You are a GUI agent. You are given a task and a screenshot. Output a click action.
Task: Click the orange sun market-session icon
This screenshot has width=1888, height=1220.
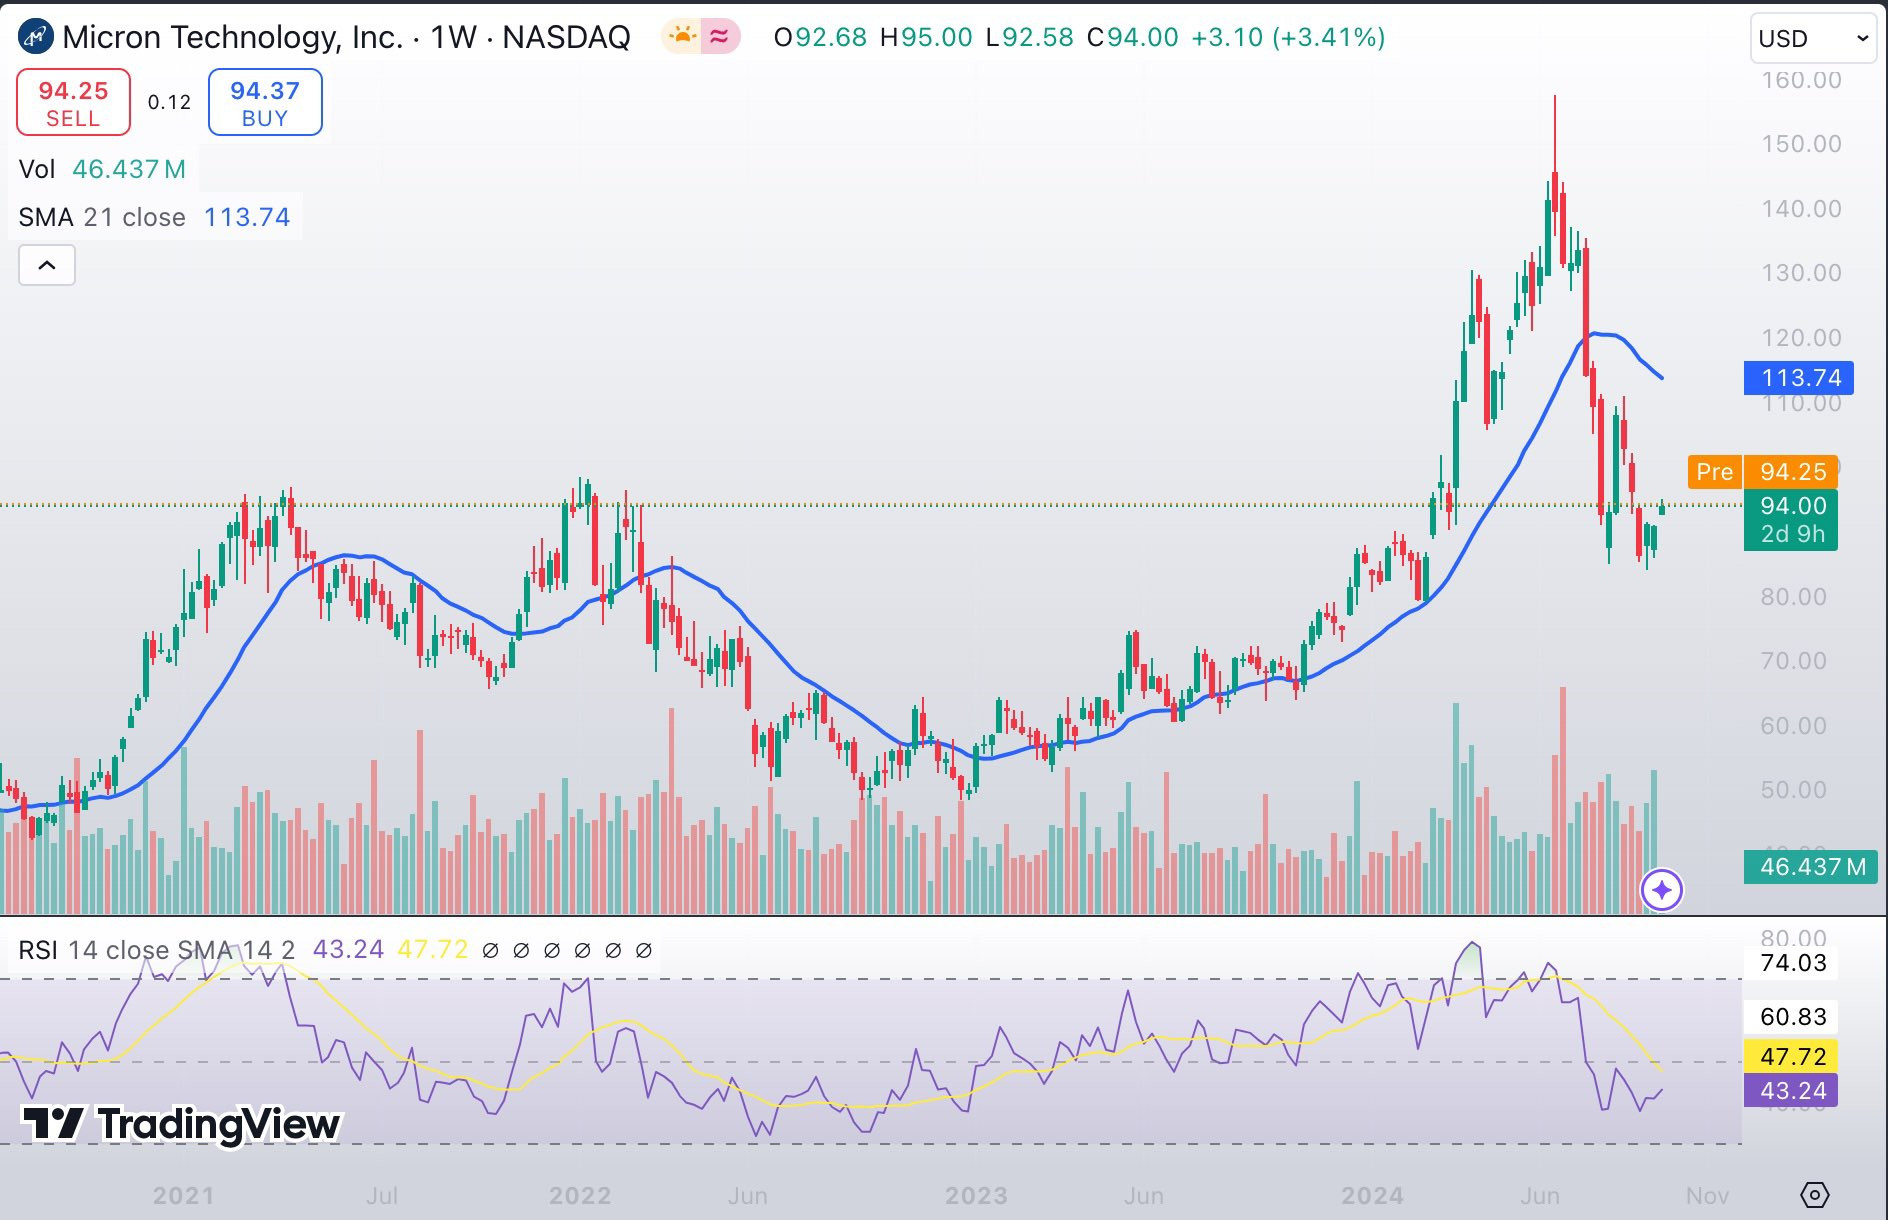click(x=683, y=38)
